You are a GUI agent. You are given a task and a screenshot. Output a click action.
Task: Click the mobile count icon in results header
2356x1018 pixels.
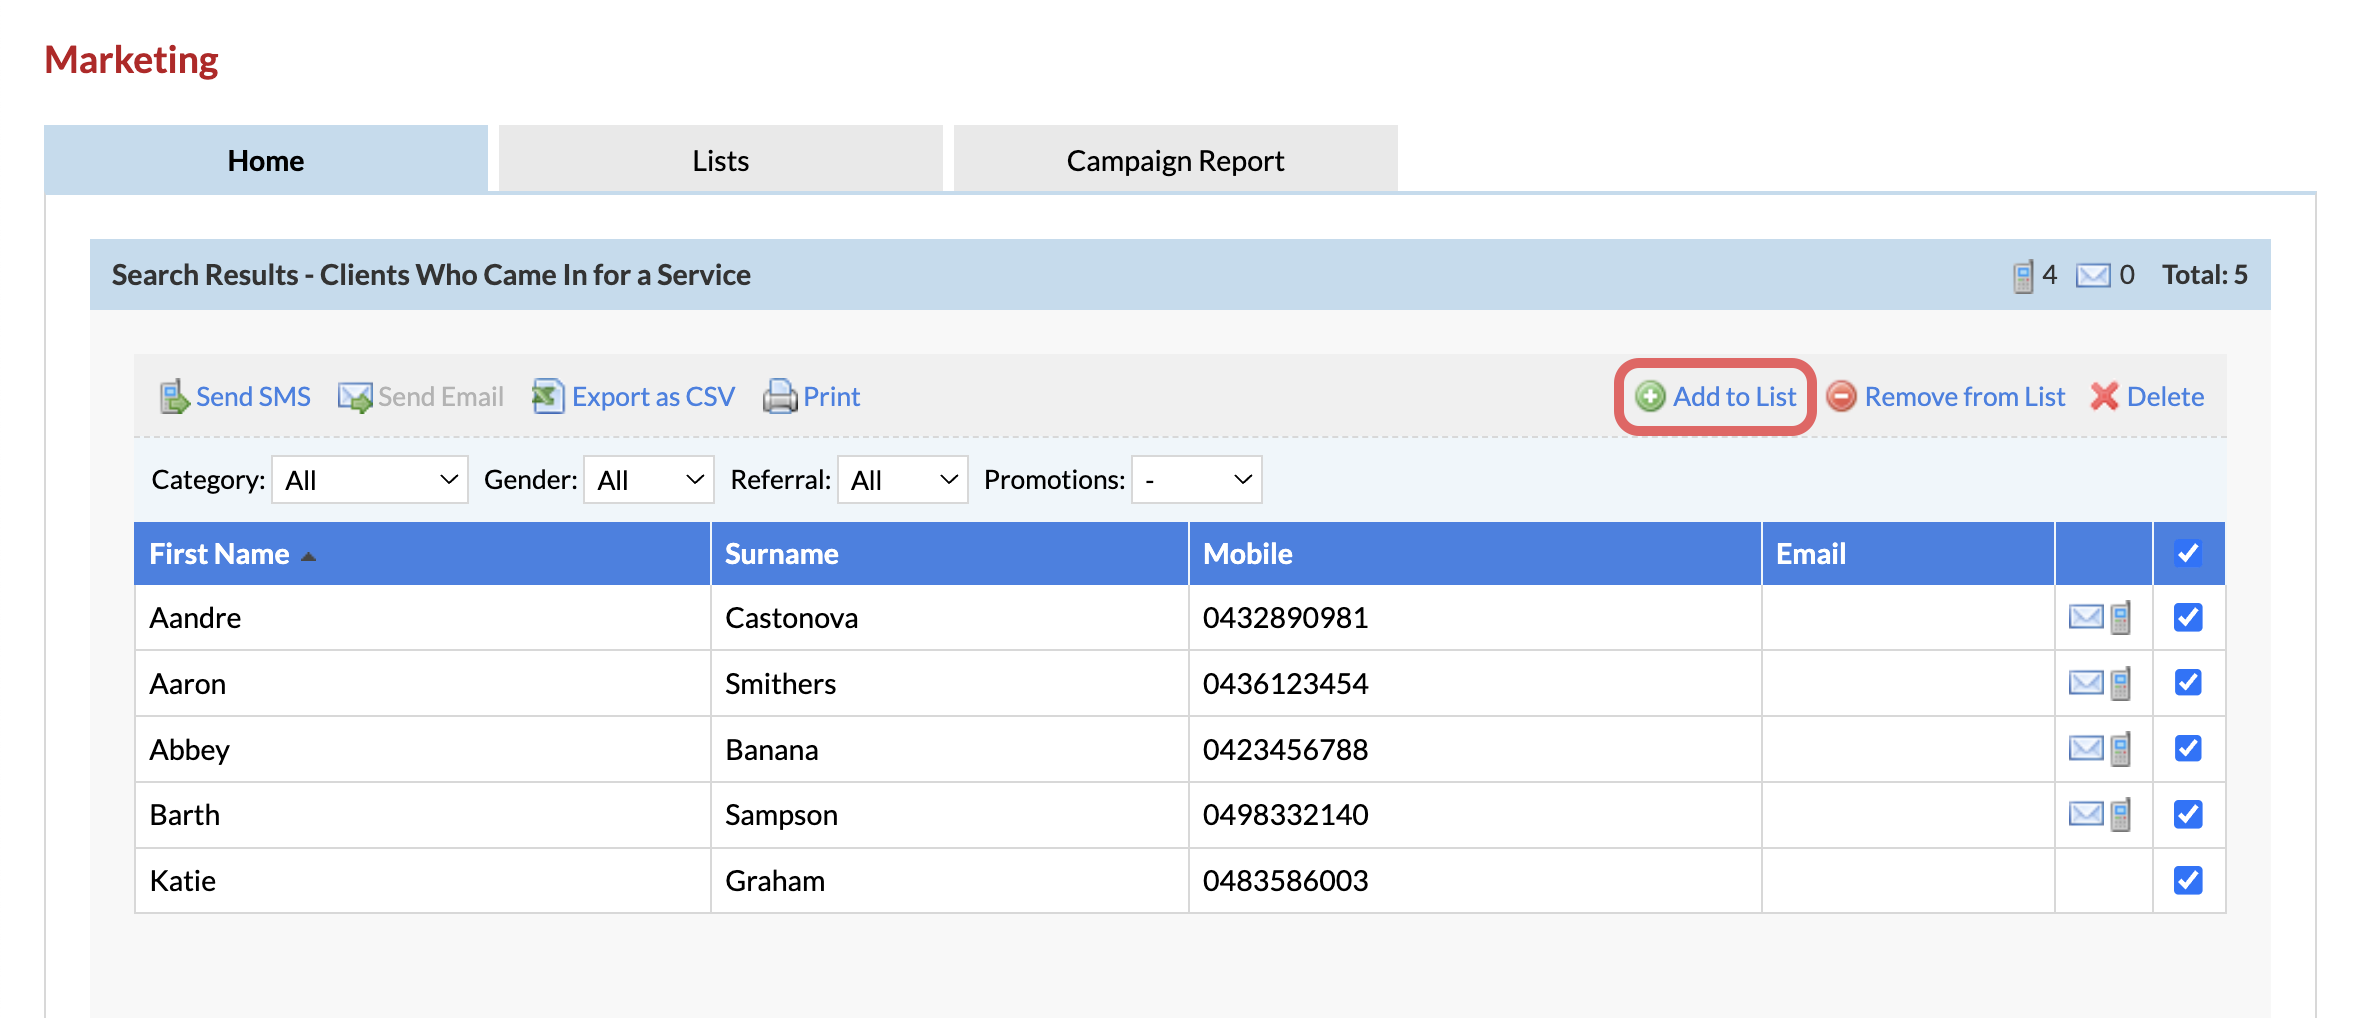pos(2023,276)
